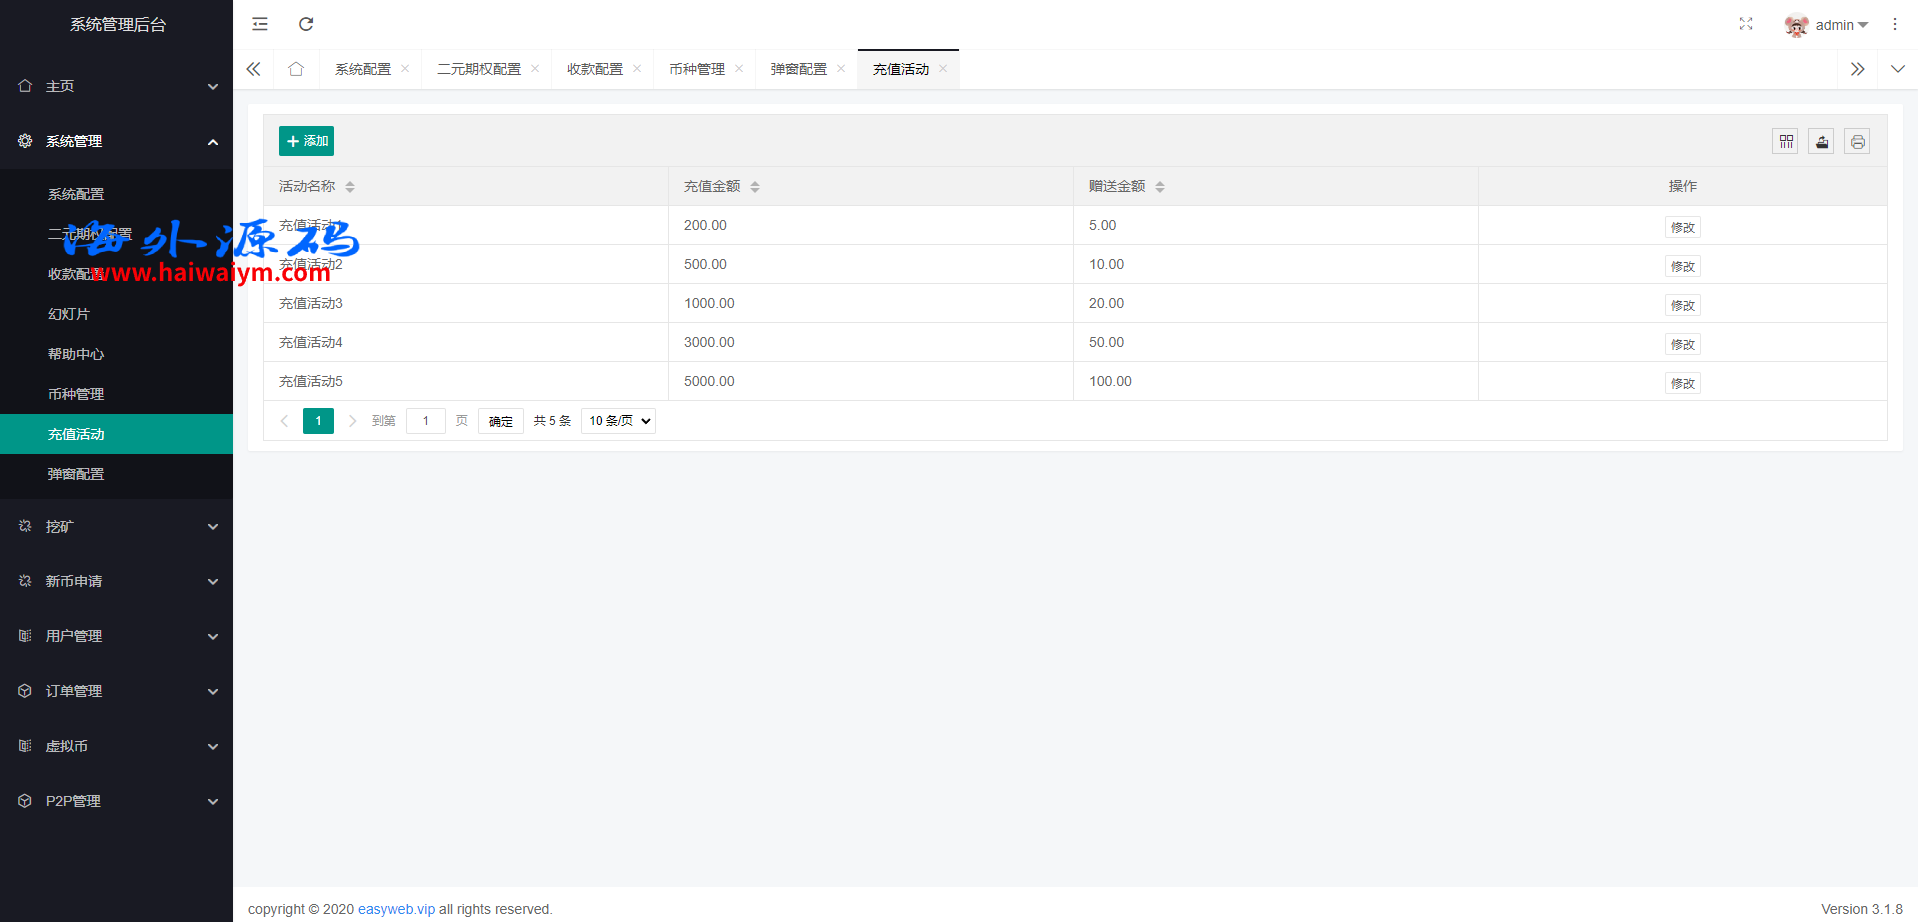This screenshot has height=922, width=1918.
Task: Collapse the sidebar with the menu-fold icon
Action: [260, 24]
